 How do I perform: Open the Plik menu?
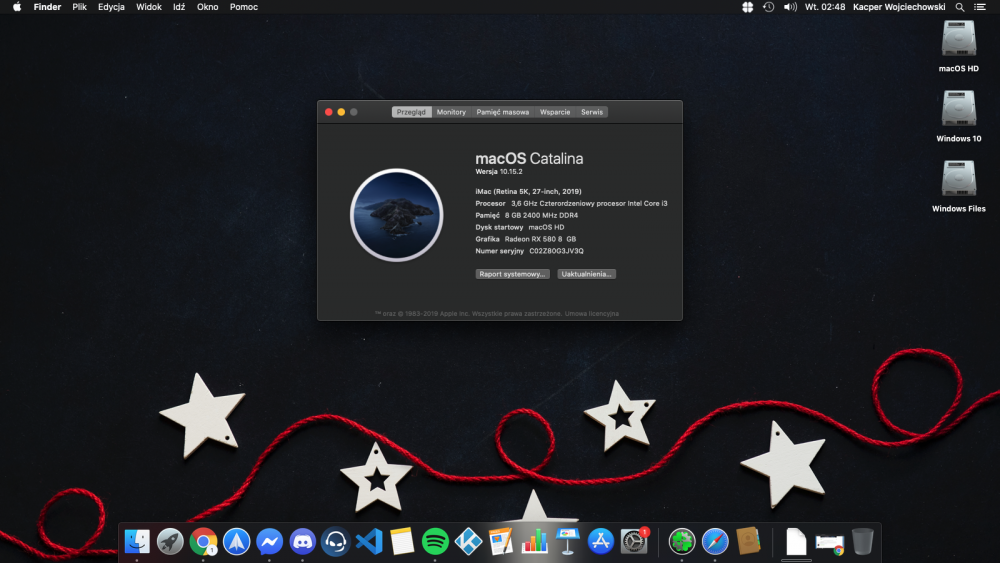point(80,7)
